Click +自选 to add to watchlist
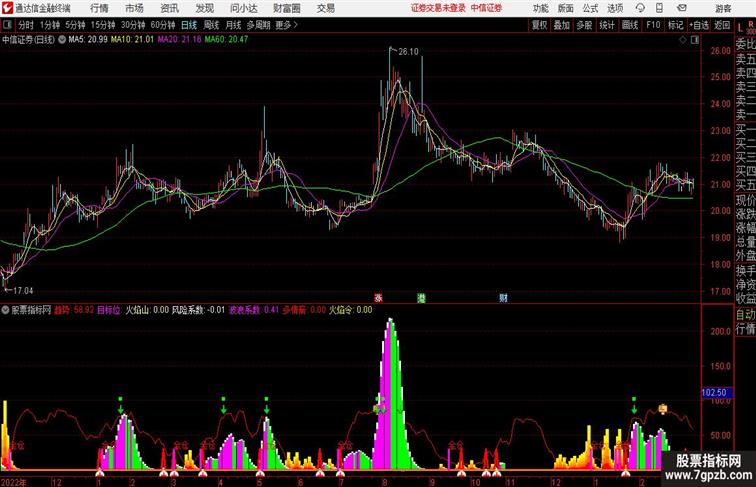756x487 pixels. coord(699,25)
